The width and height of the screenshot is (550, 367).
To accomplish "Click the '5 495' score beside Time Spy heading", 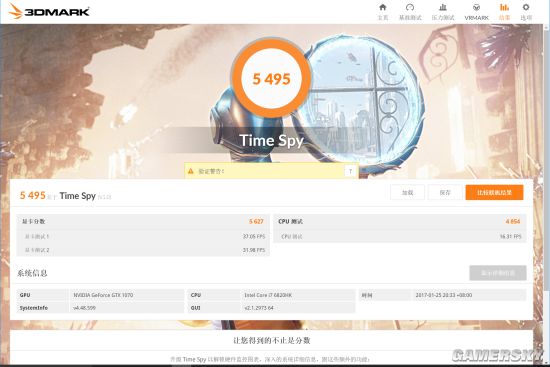I will (33, 195).
